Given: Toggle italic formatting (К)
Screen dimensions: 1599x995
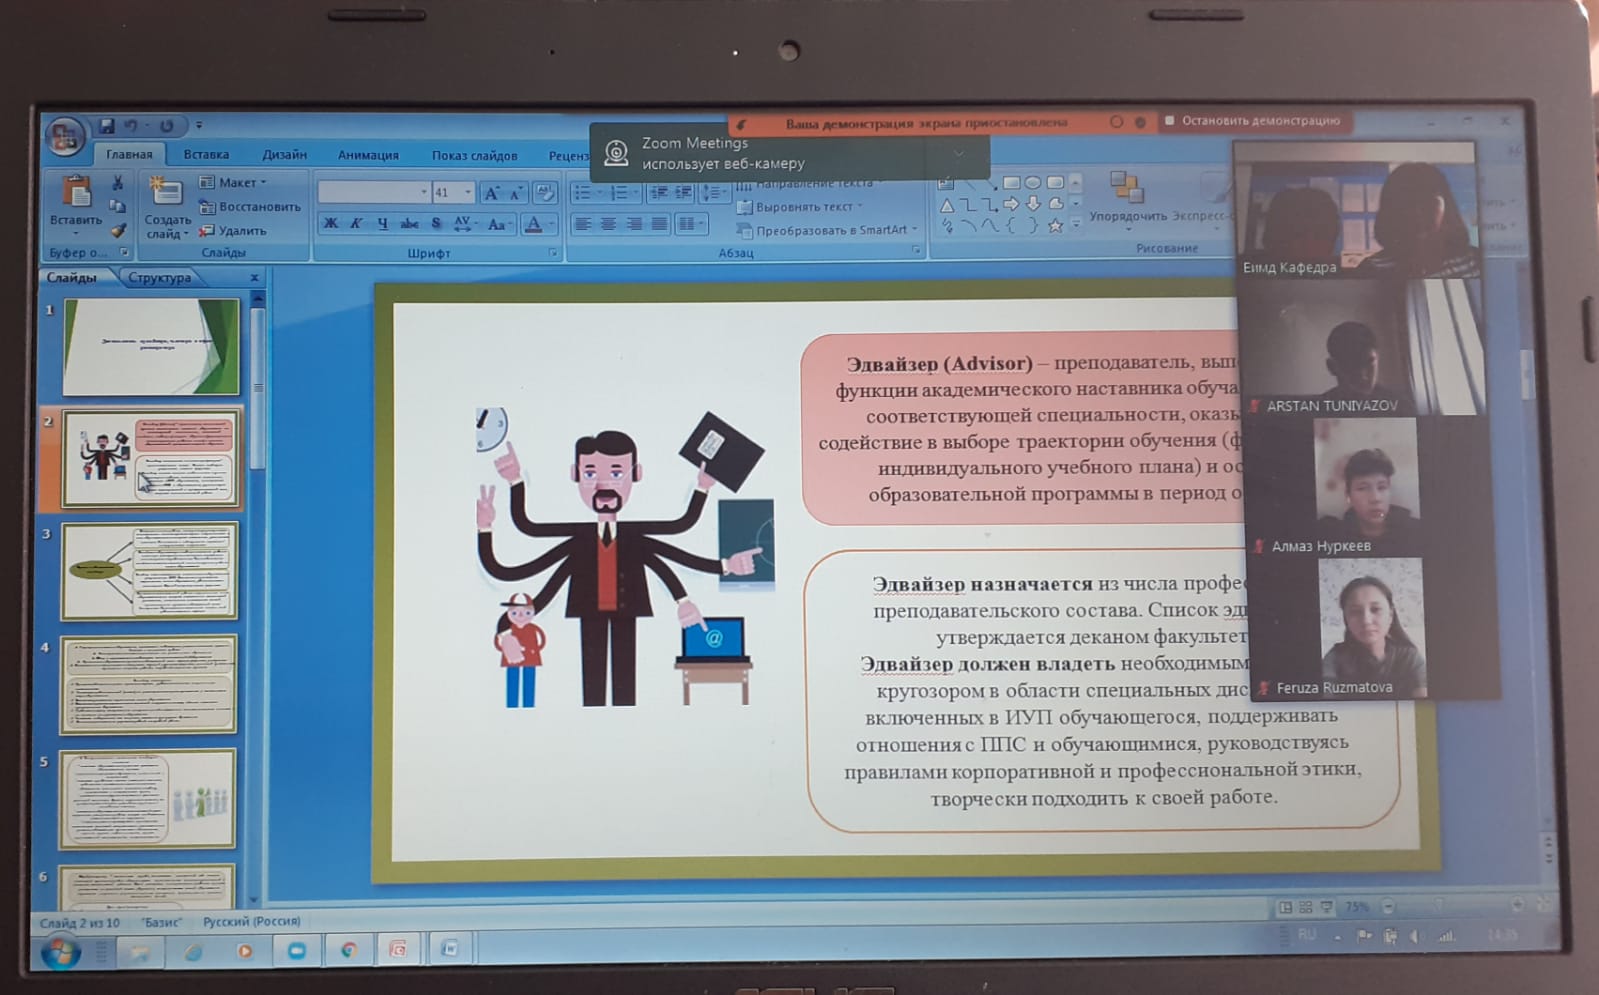Looking at the screenshot, I should [x=356, y=224].
